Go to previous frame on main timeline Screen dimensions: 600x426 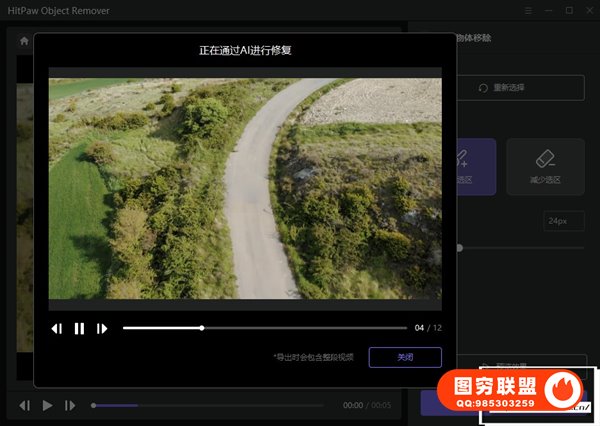click(24, 405)
